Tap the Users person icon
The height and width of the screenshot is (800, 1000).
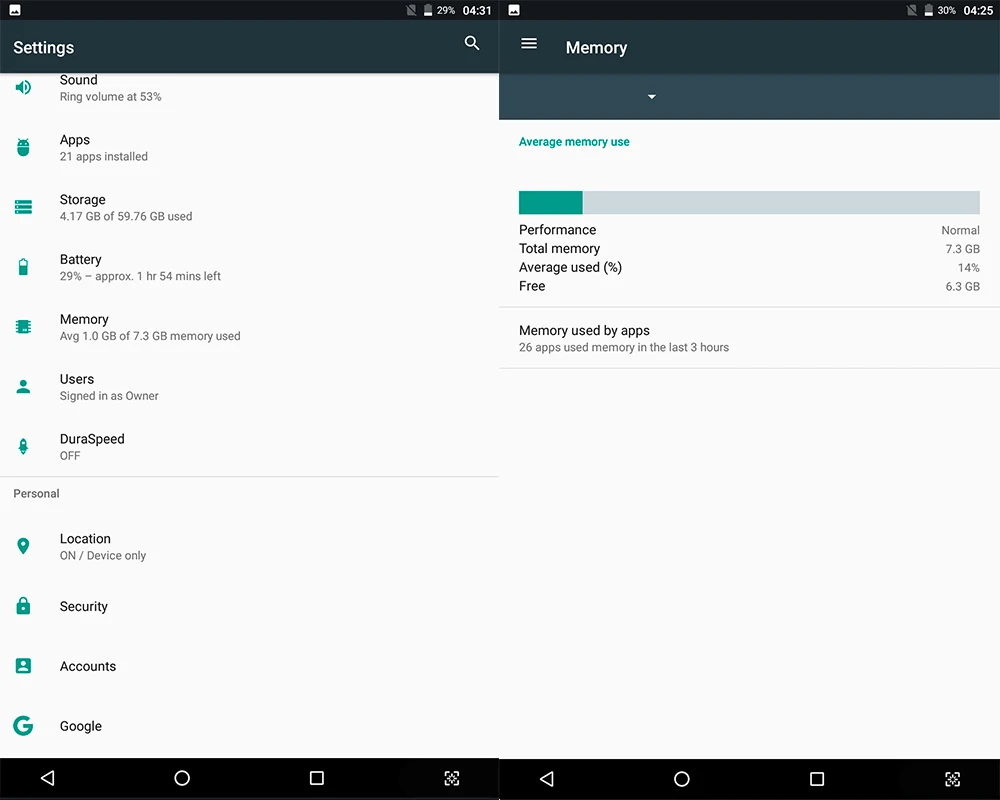tap(23, 387)
